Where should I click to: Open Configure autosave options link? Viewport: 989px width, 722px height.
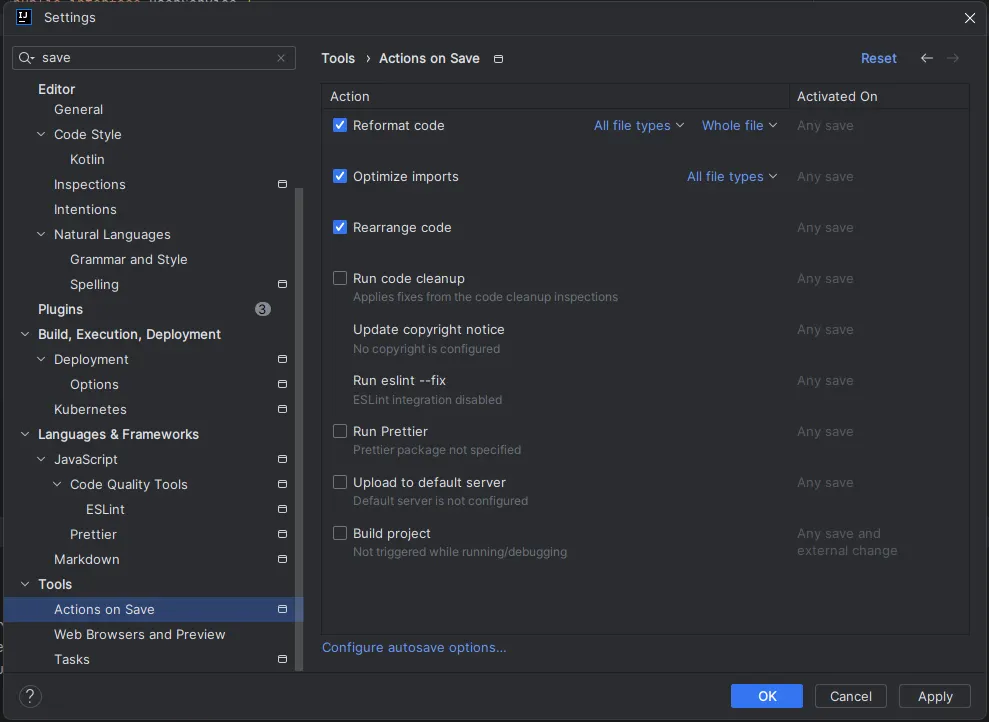pyautogui.click(x=414, y=647)
